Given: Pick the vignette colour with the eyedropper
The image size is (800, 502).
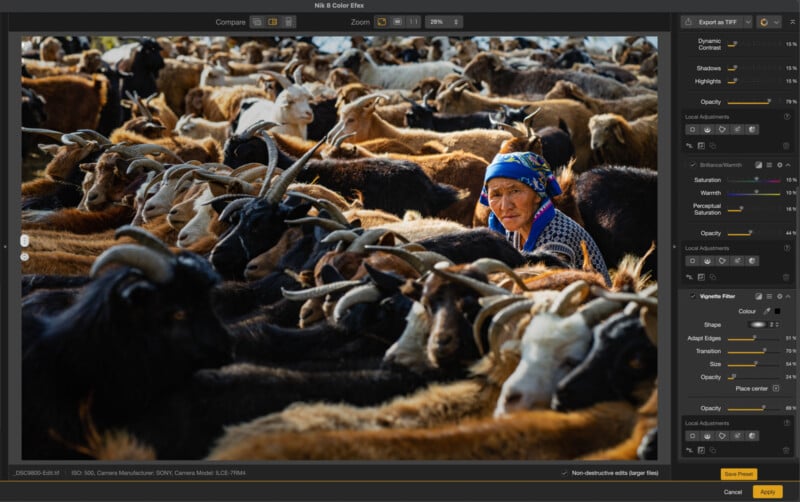Looking at the screenshot, I should [765, 311].
